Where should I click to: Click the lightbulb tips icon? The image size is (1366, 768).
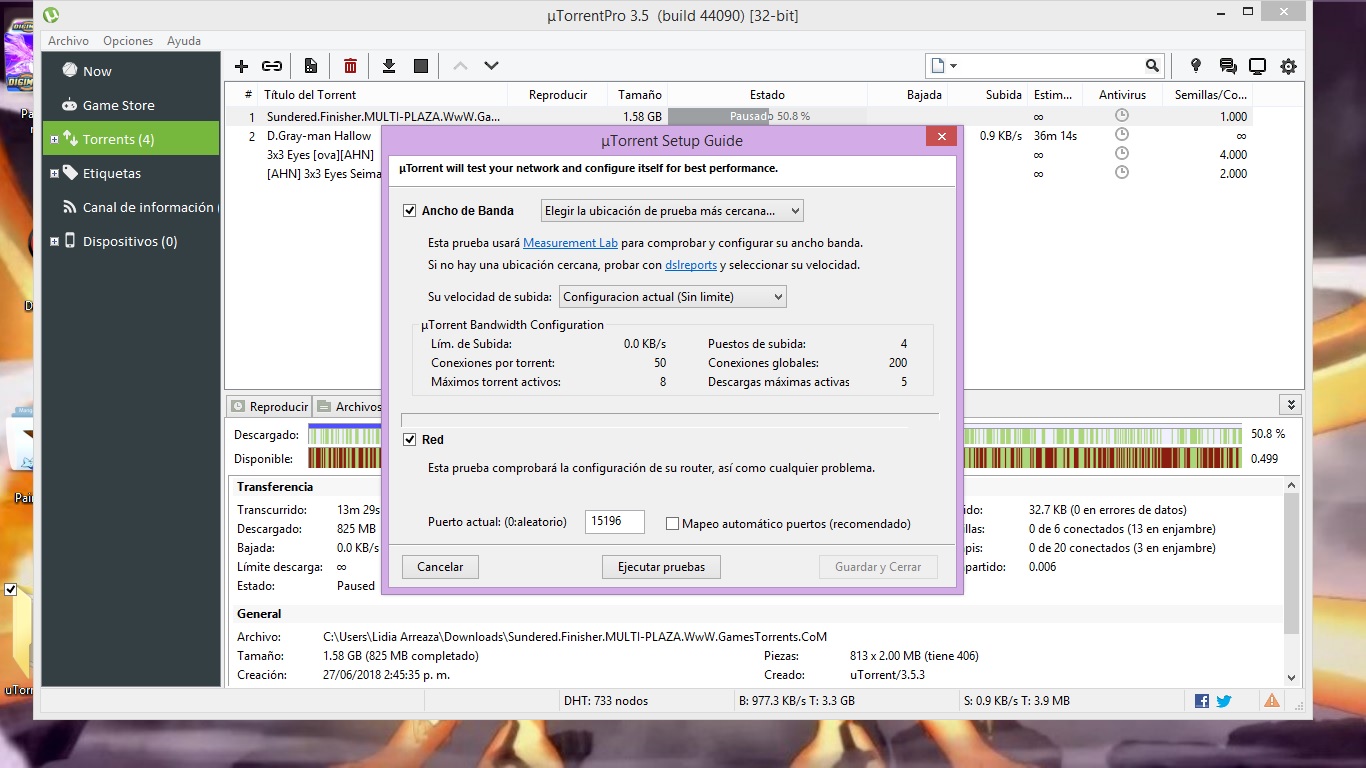tap(1195, 66)
